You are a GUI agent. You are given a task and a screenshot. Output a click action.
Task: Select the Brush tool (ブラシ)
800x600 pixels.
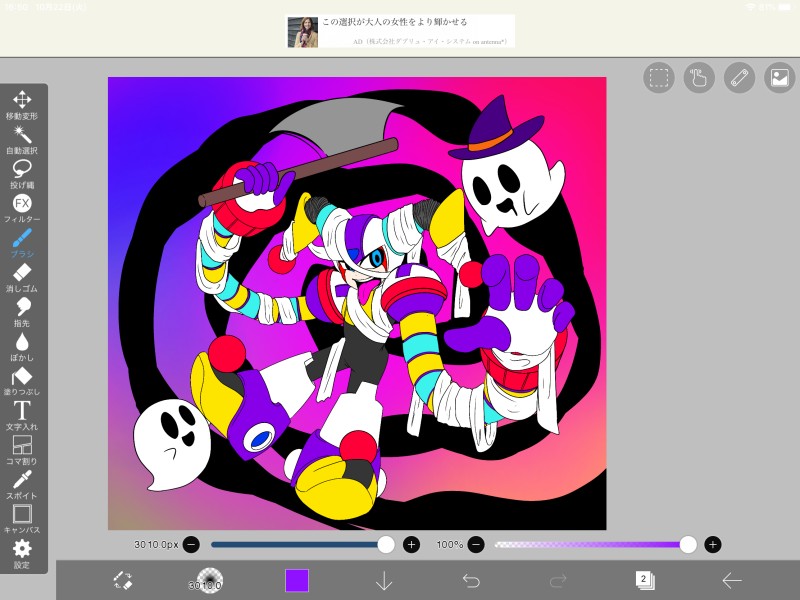(22, 243)
